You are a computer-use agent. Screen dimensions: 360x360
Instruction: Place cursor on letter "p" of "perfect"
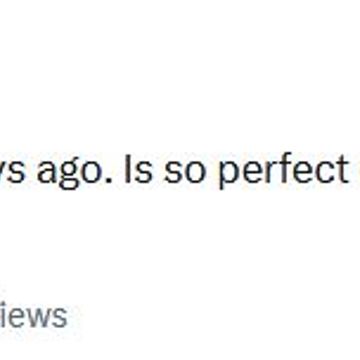pos(230,175)
